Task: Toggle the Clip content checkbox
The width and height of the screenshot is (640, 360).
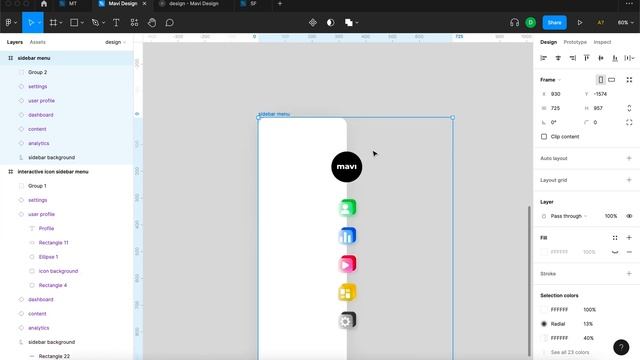Action: click(x=544, y=137)
